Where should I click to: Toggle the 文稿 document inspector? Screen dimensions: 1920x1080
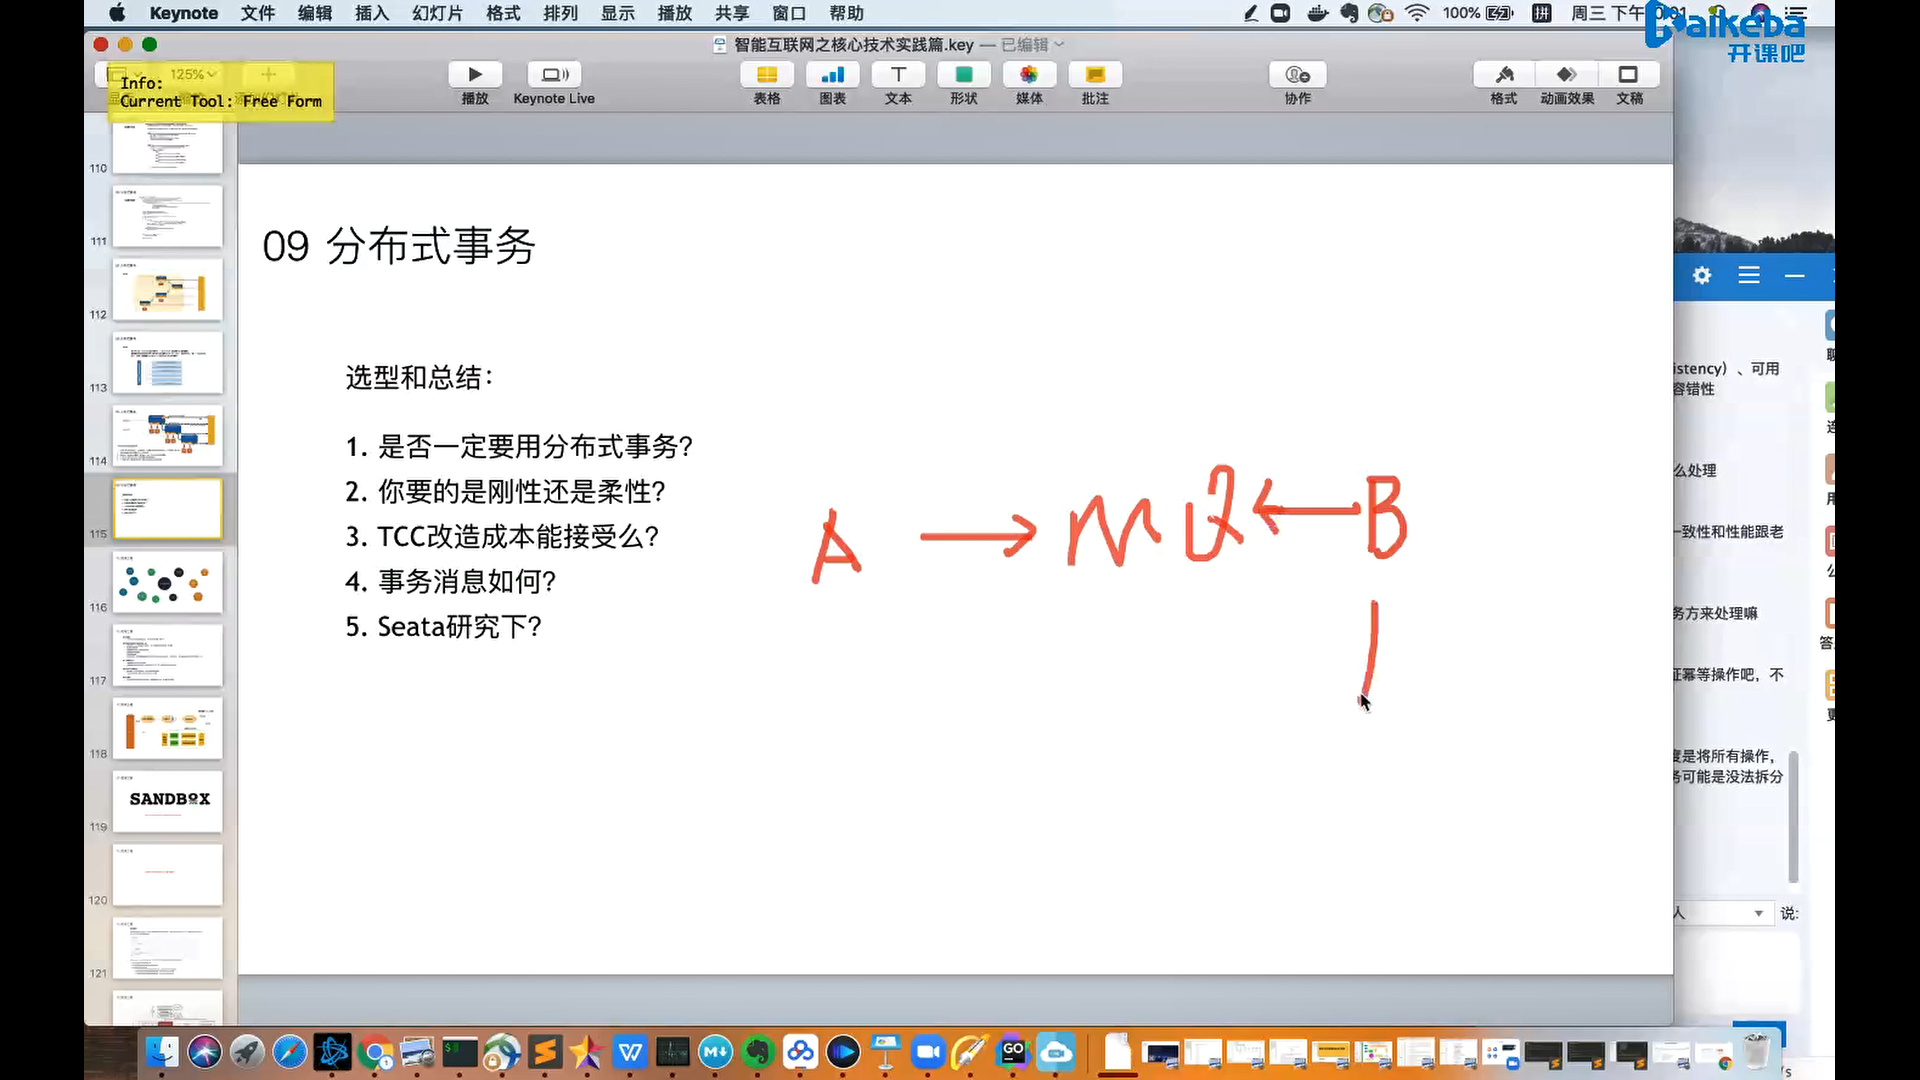coord(1629,75)
